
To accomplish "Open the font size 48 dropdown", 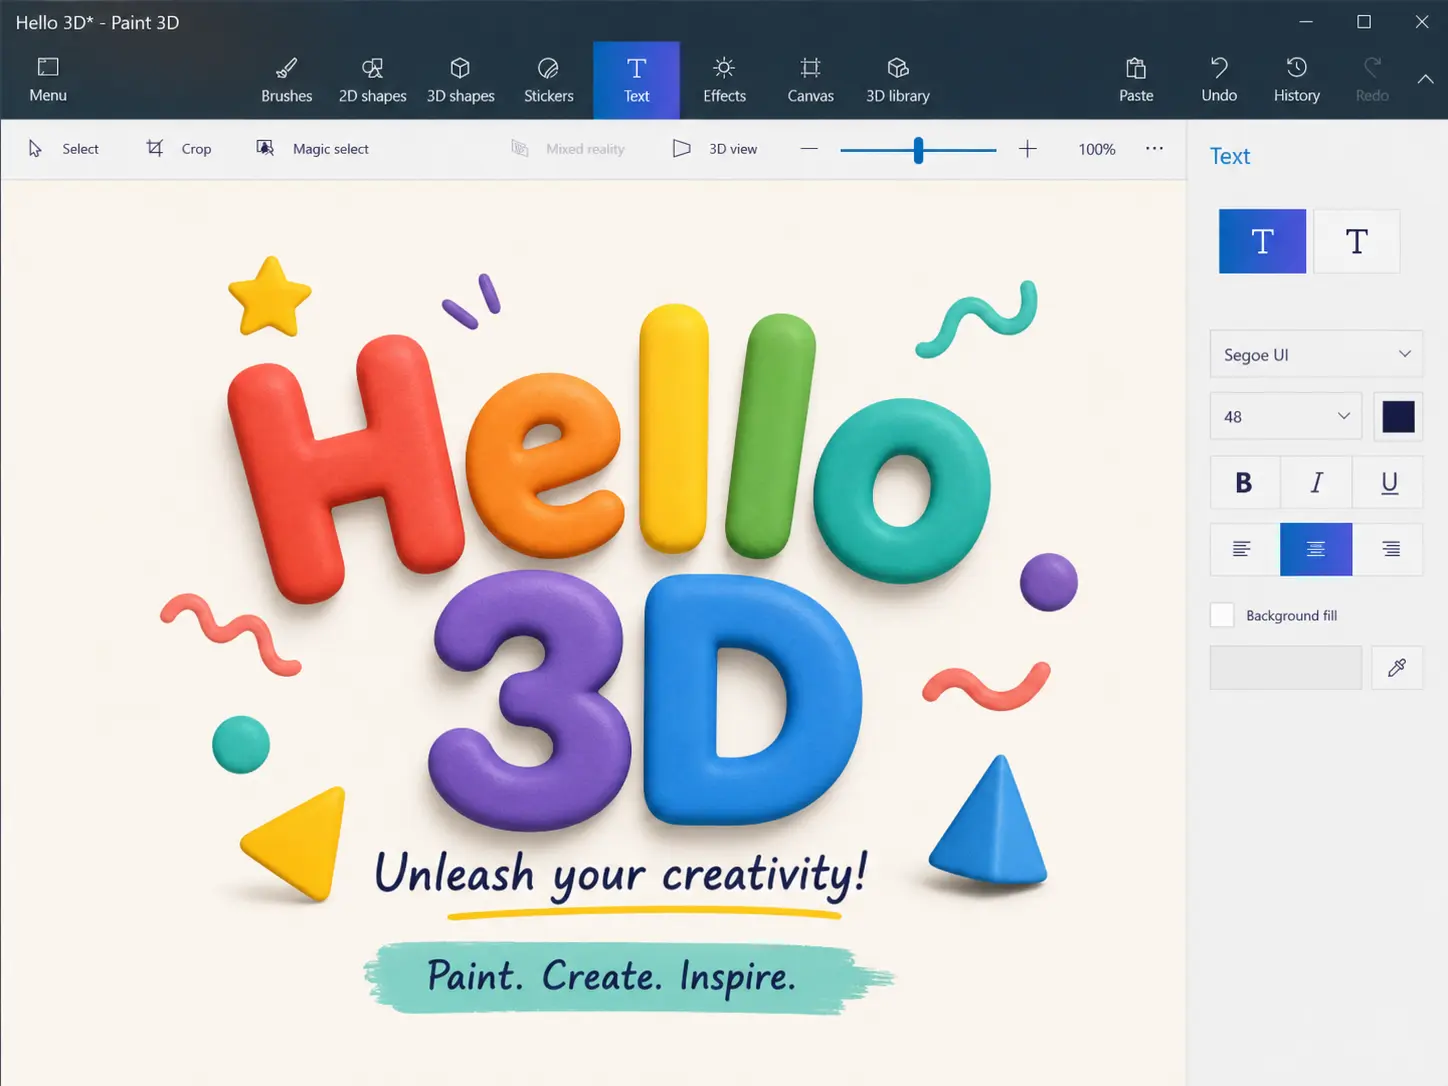I will [x=1286, y=416].
